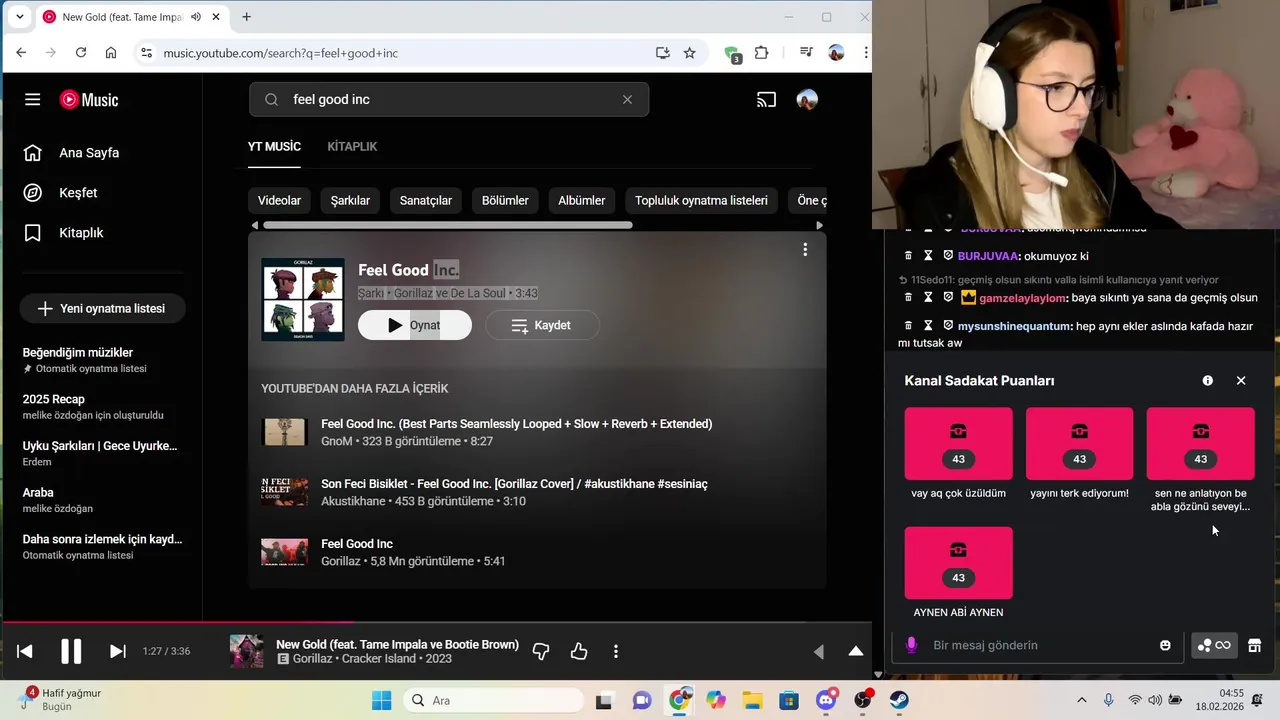Play Feel Good Inc. with Oynat button
This screenshot has width=1280, height=720.
point(415,325)
